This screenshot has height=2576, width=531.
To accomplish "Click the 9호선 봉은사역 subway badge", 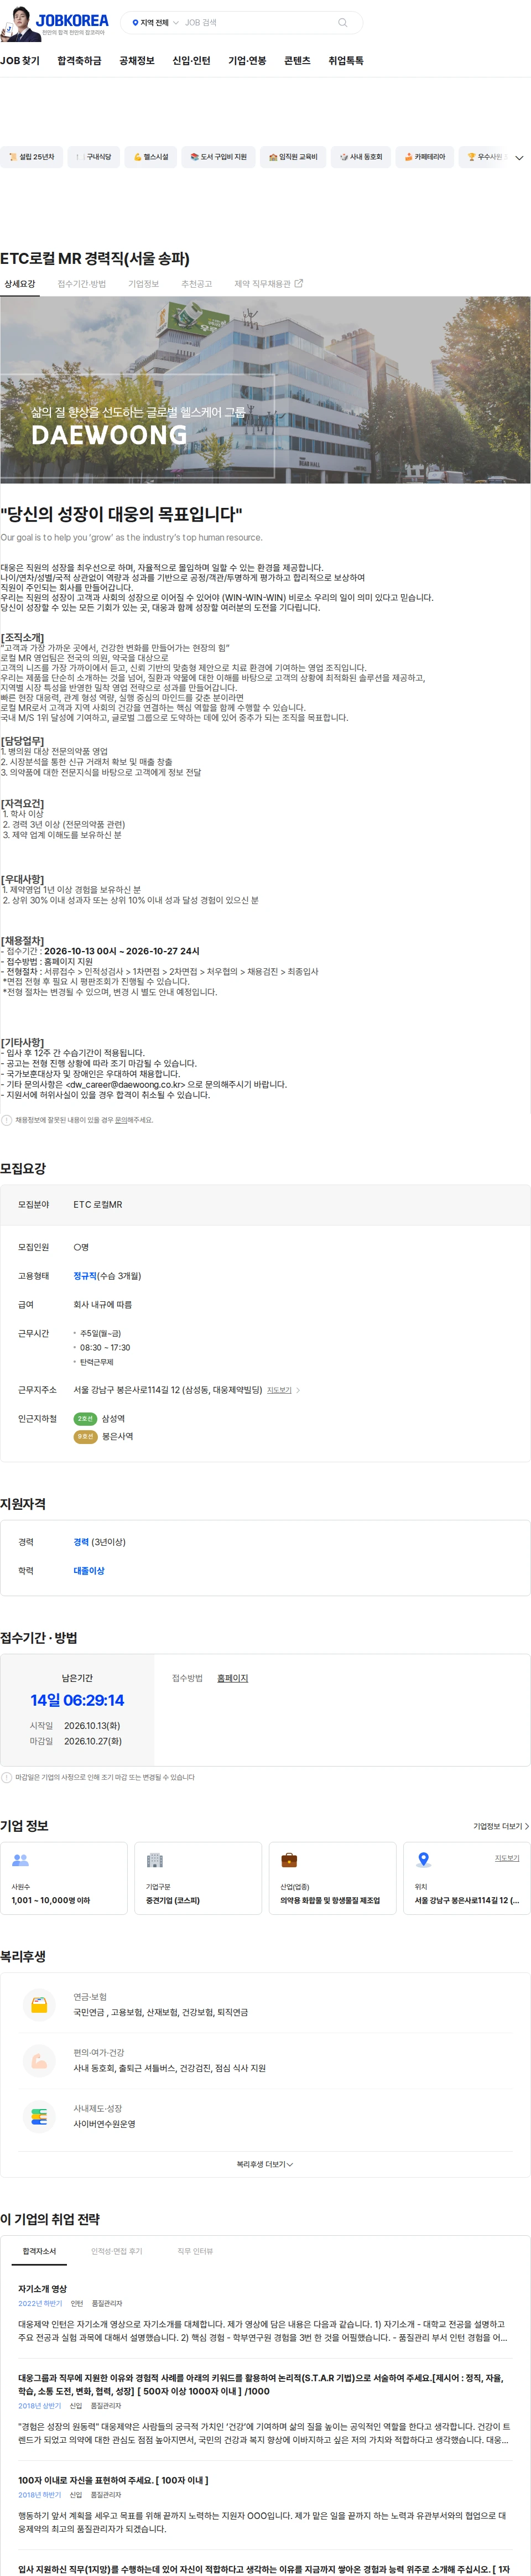I will pos(86,1437).
